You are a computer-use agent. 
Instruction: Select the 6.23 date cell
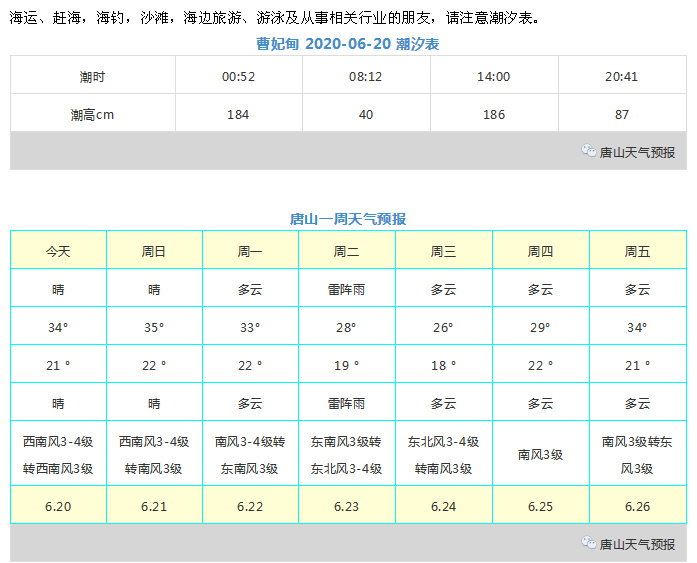[x=346, y=506]
